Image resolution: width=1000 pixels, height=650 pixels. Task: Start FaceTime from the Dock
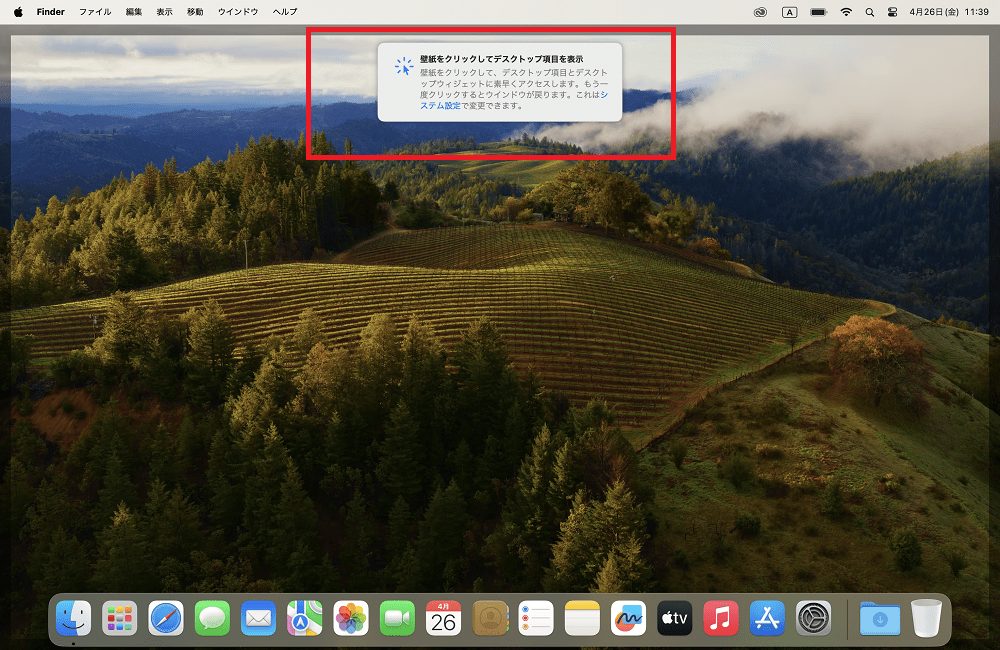397,618
